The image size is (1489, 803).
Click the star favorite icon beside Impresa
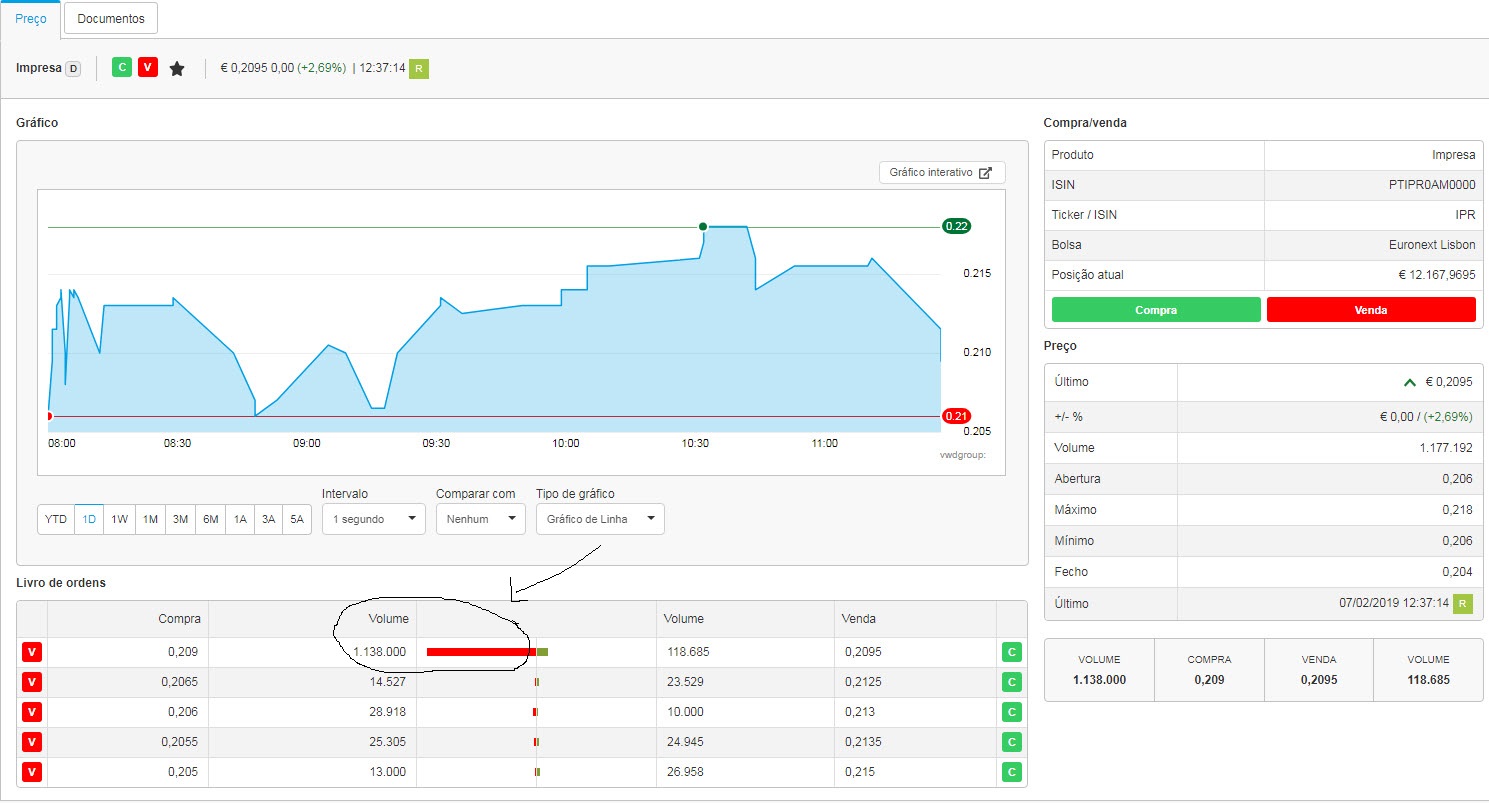(x=177, y=68)
